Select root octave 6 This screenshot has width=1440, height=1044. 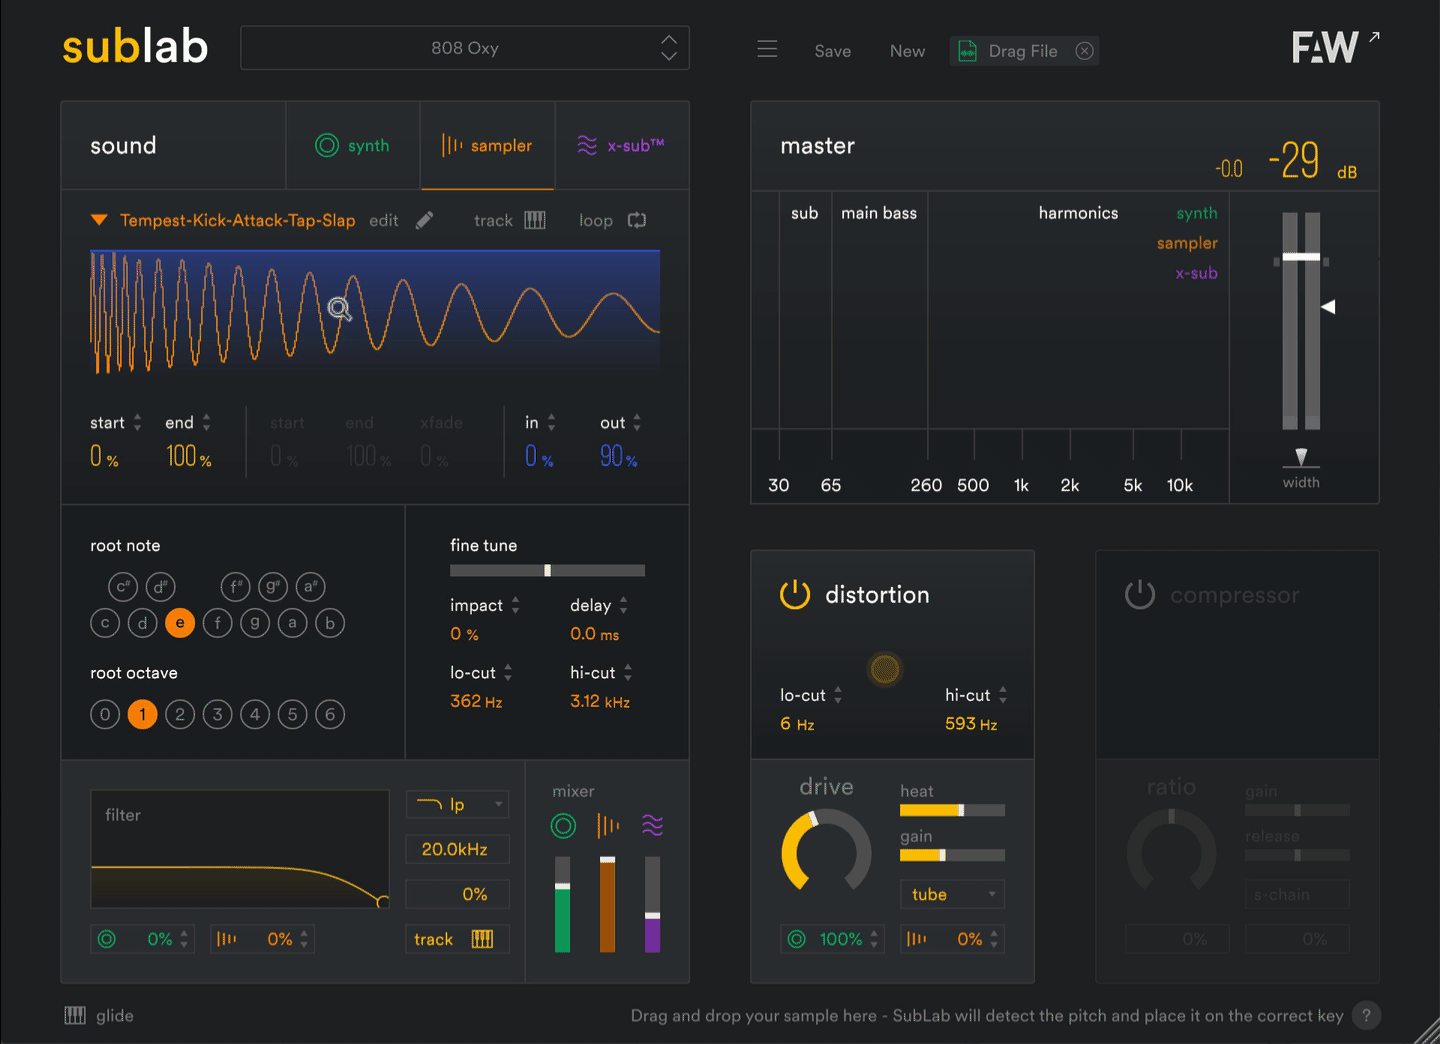(x=330, y=714)
